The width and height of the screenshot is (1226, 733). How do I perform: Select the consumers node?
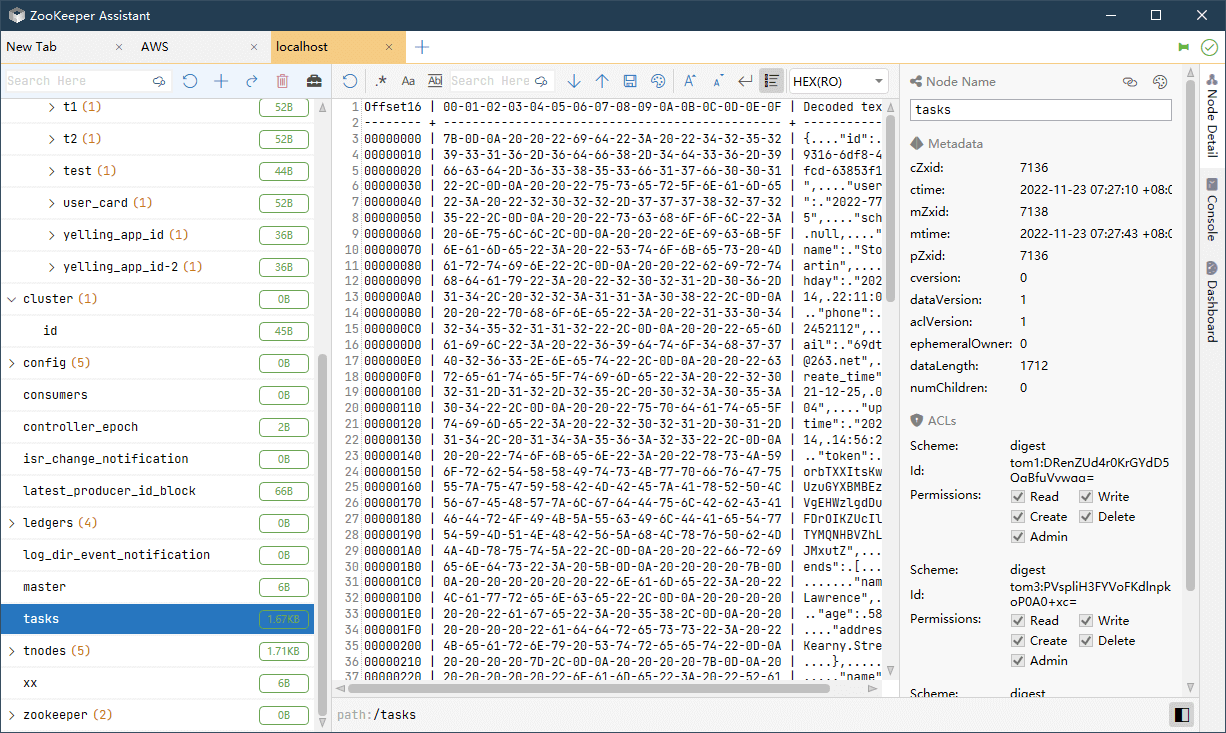pos(157,395)
